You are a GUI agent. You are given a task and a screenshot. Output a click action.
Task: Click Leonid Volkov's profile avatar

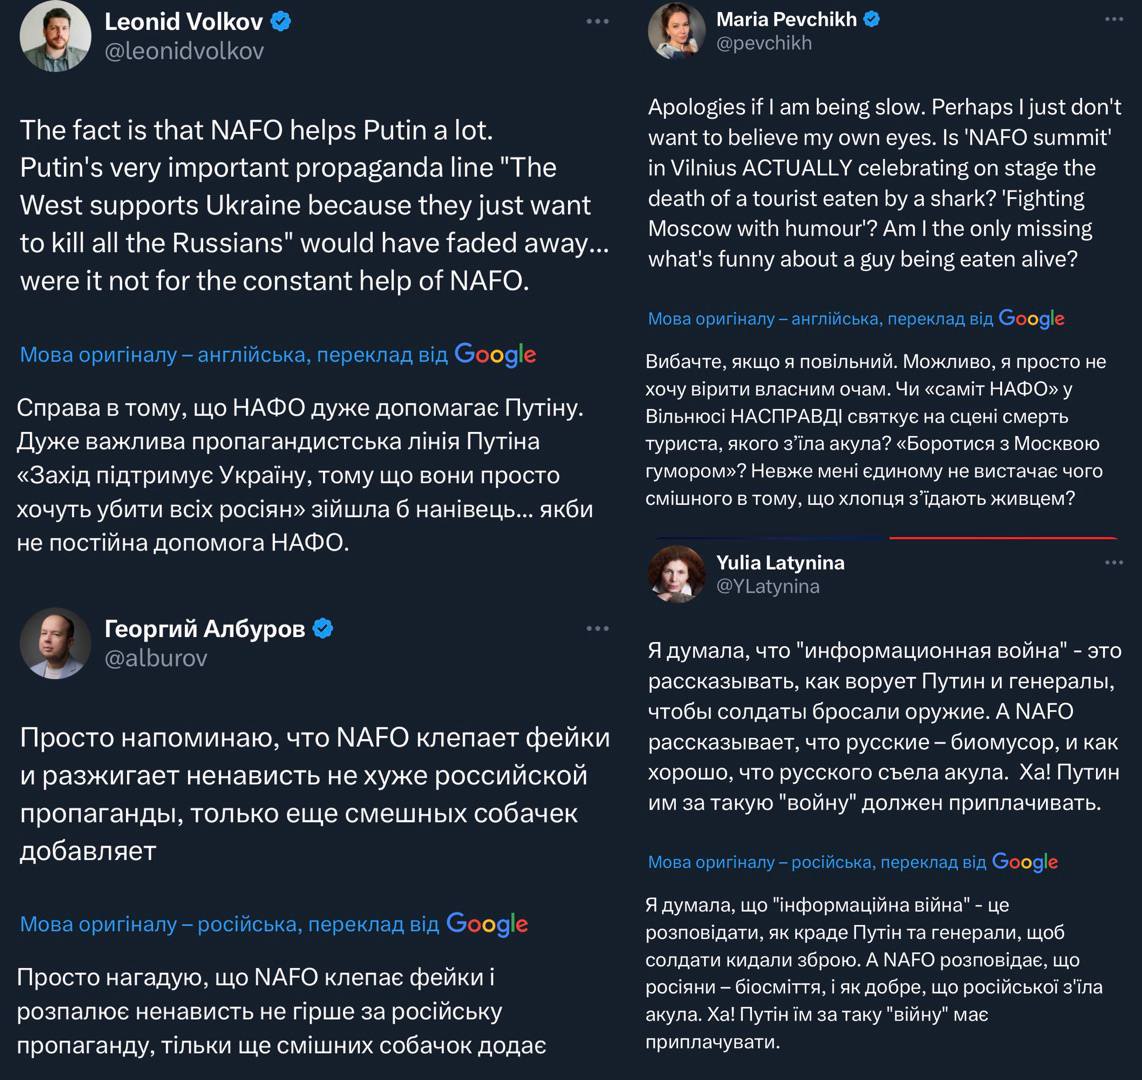pos(55,37)
